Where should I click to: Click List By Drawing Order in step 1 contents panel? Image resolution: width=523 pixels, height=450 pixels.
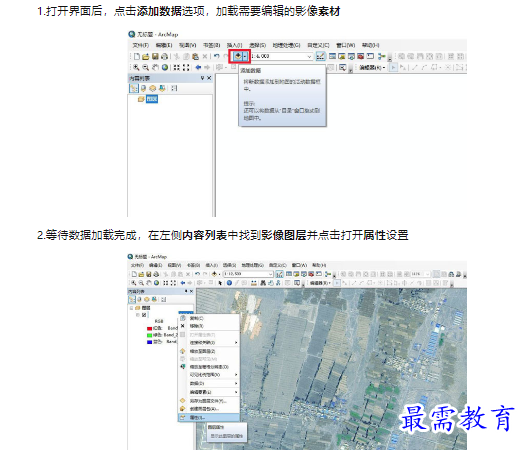pyautogui.click(x=133, y=88)
